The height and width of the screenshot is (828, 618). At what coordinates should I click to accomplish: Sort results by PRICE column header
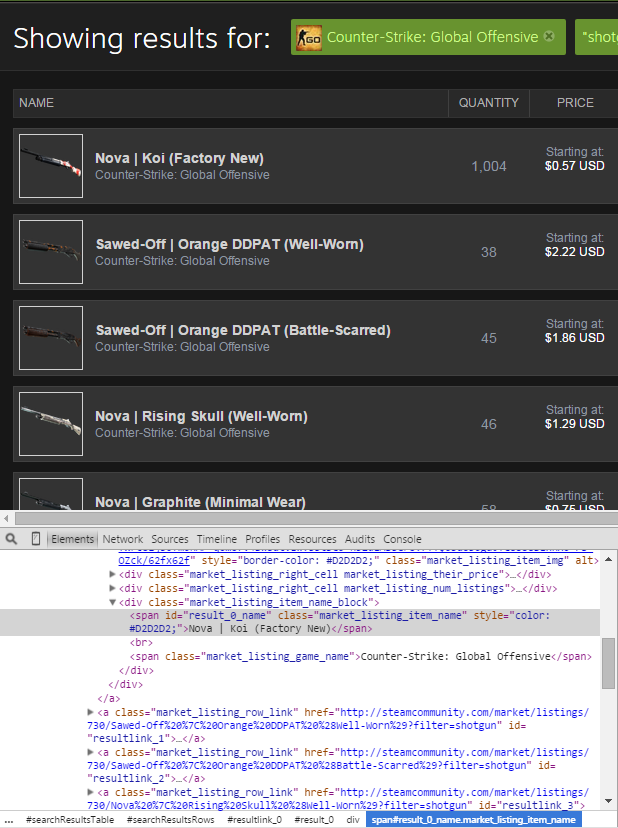[x=575, y=103]
